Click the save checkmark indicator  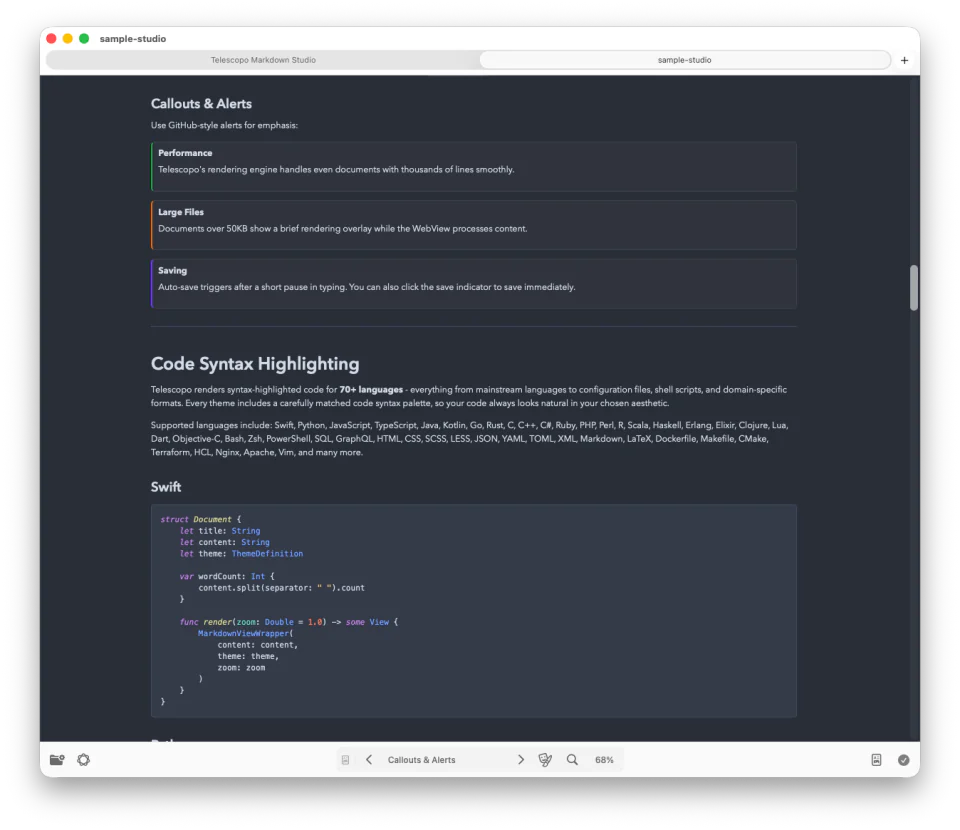[904, 760]
